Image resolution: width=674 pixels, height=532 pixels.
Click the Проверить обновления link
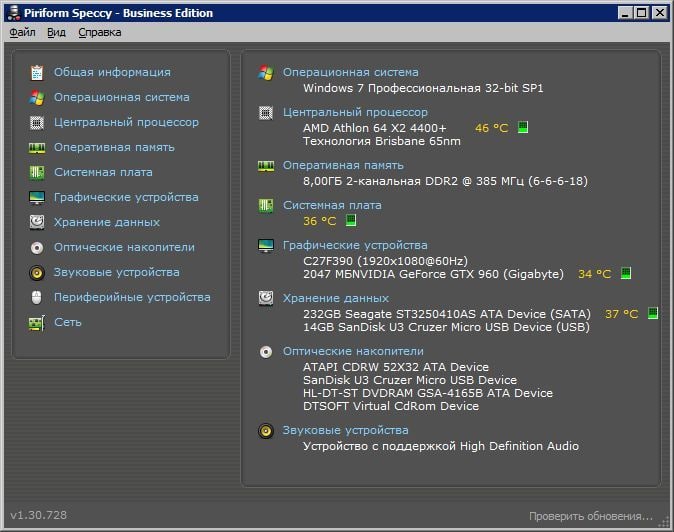[591, 516]
